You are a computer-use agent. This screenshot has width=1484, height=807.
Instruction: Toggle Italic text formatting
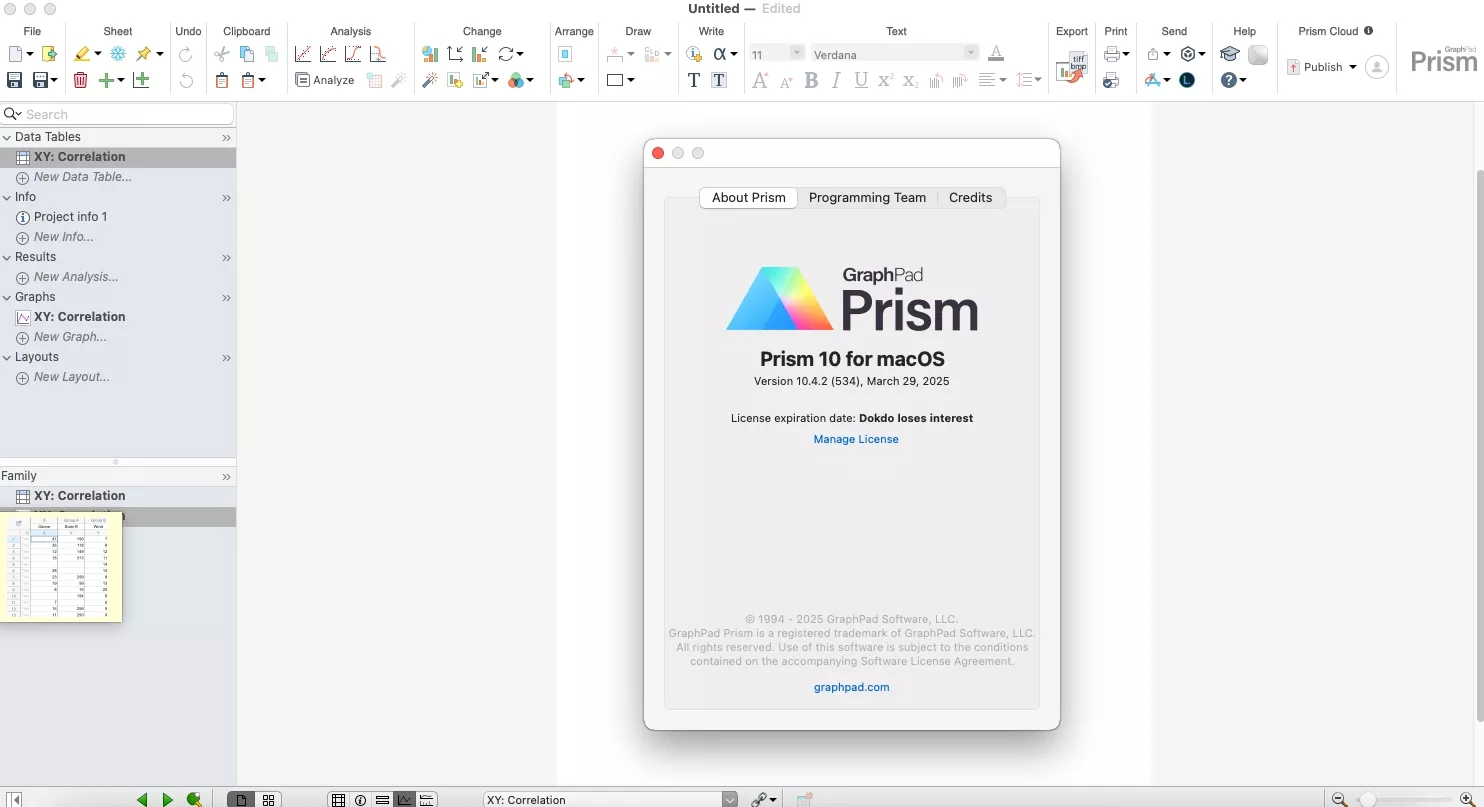836,80
